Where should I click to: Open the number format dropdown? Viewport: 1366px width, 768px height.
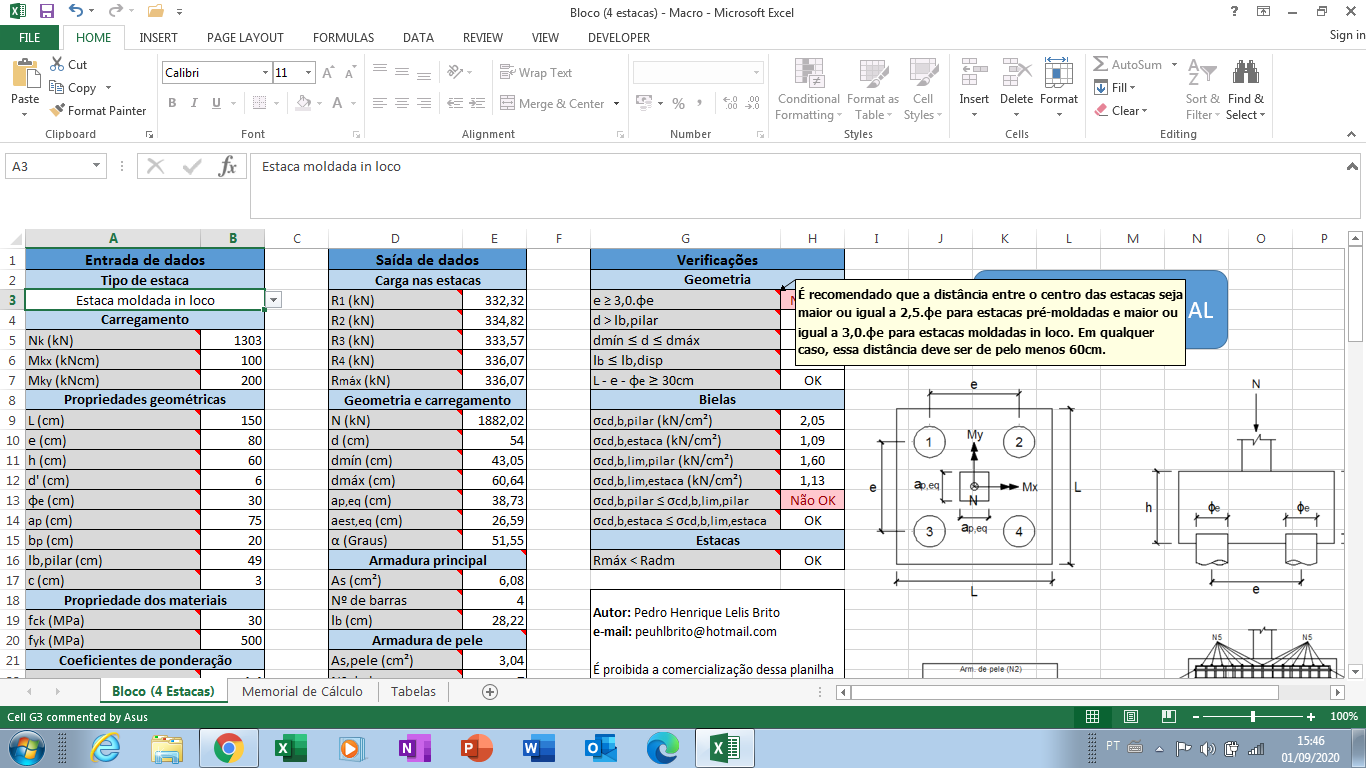coord(756,73)
